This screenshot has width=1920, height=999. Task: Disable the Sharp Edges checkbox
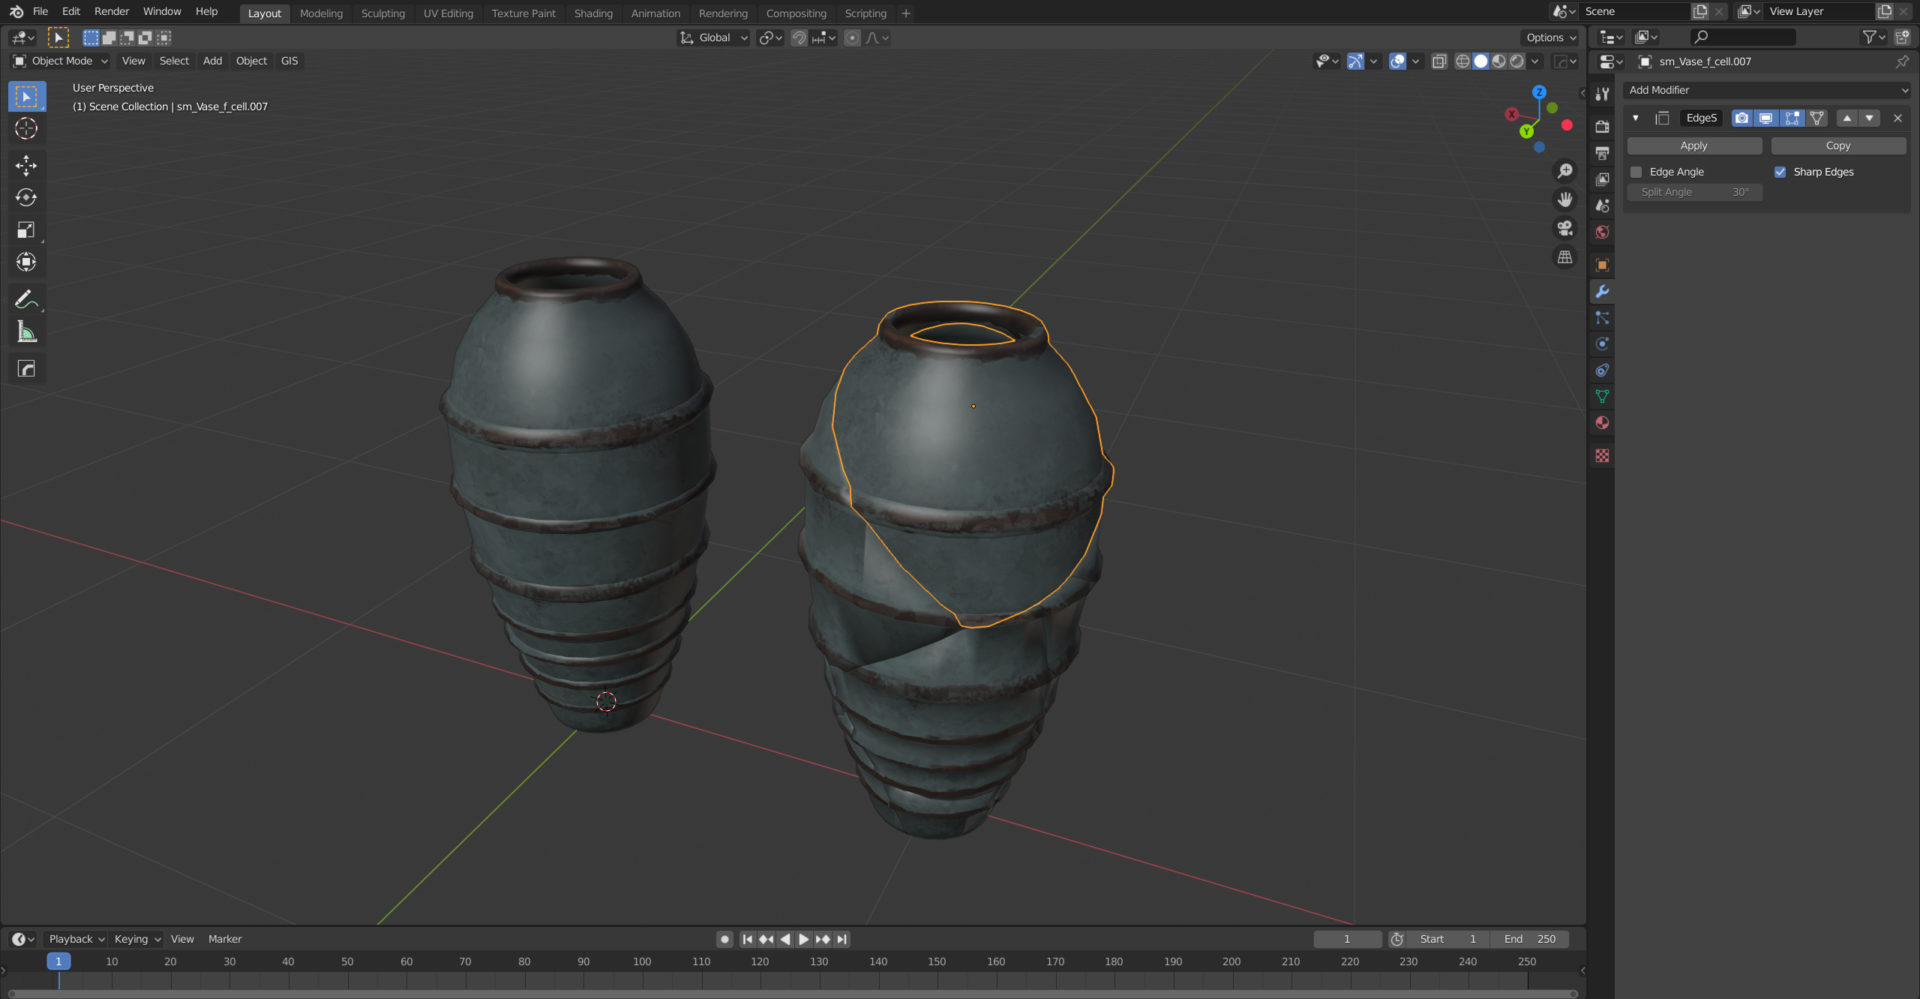point(1780,171)
